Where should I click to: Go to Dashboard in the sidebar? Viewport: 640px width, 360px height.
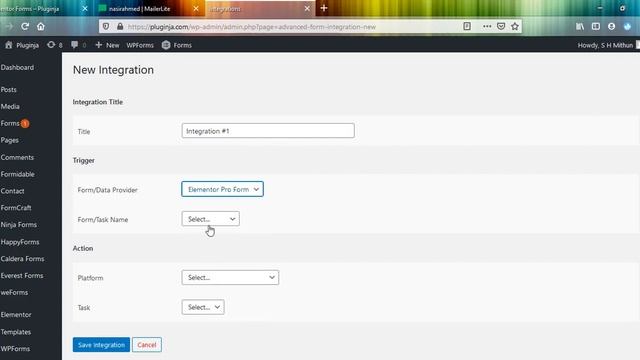pyautogui.click(x=17, y=67)
